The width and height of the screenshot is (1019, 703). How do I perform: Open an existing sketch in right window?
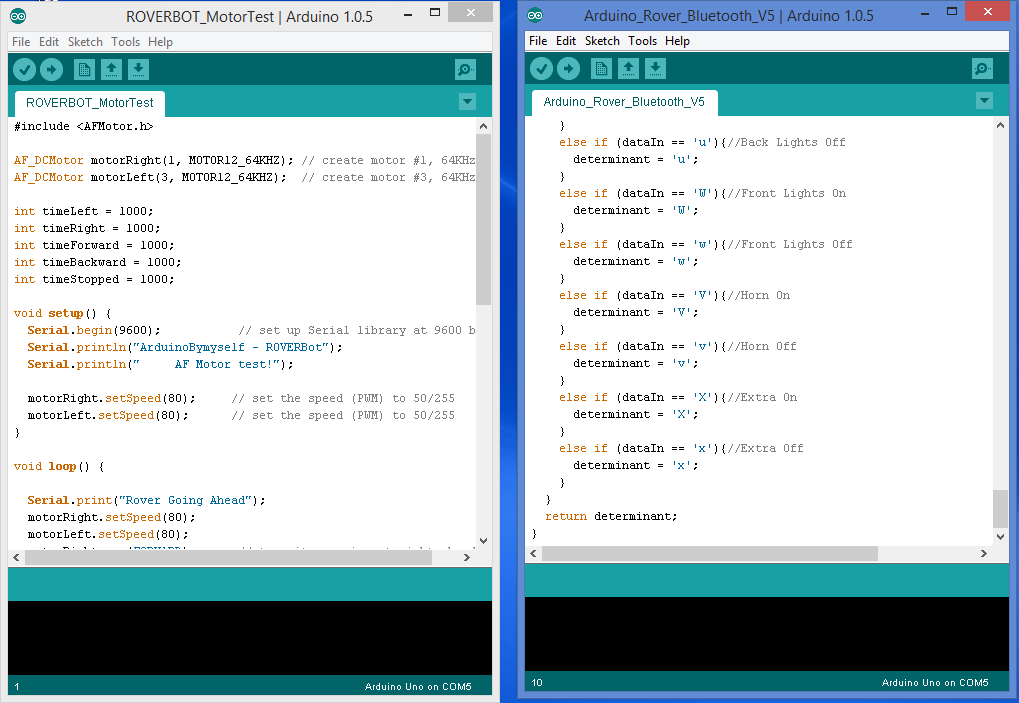tap(629, 68)
